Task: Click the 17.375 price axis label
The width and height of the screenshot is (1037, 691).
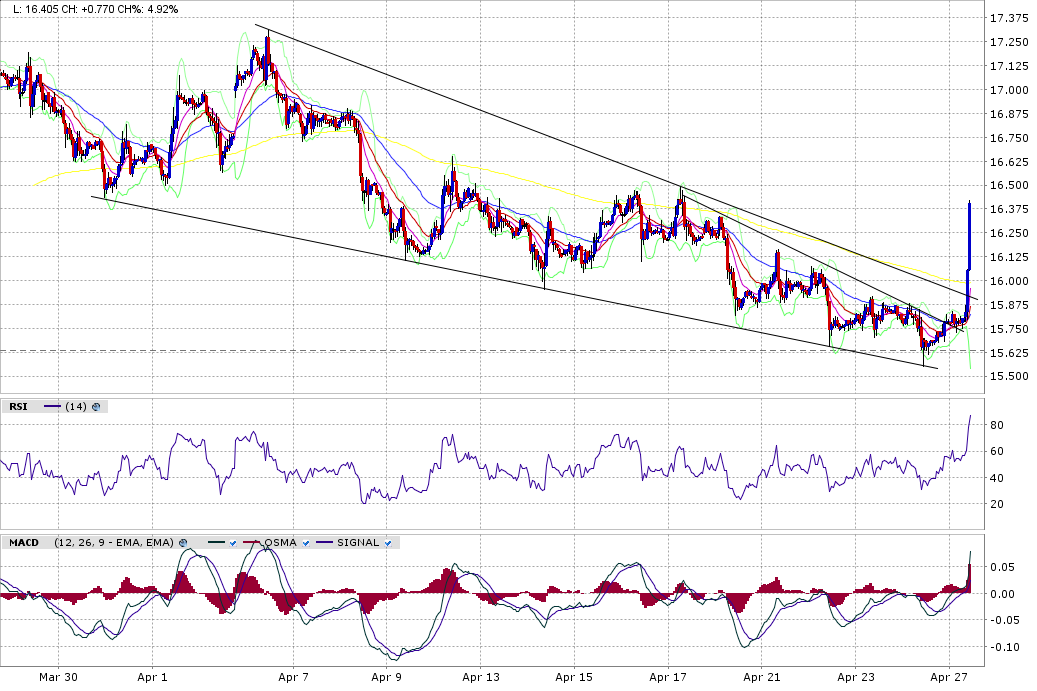Action: point(1009,19)
